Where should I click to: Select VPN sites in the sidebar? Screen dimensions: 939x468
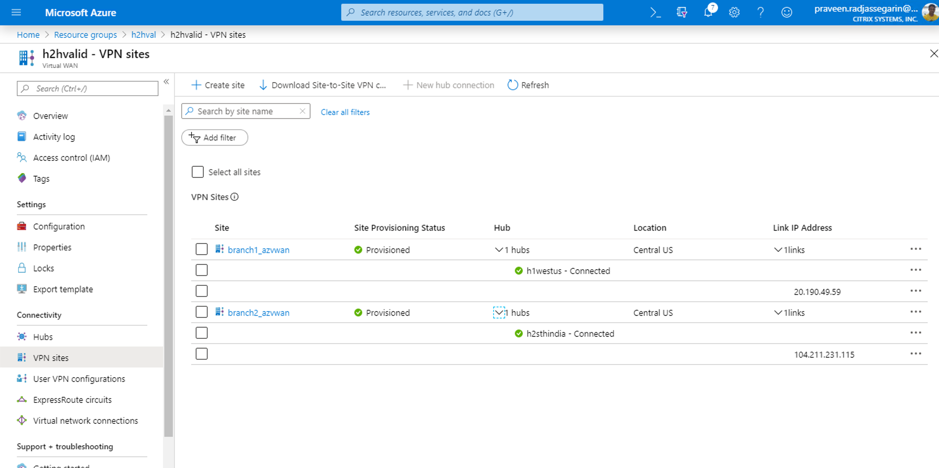tap(81, 358)
